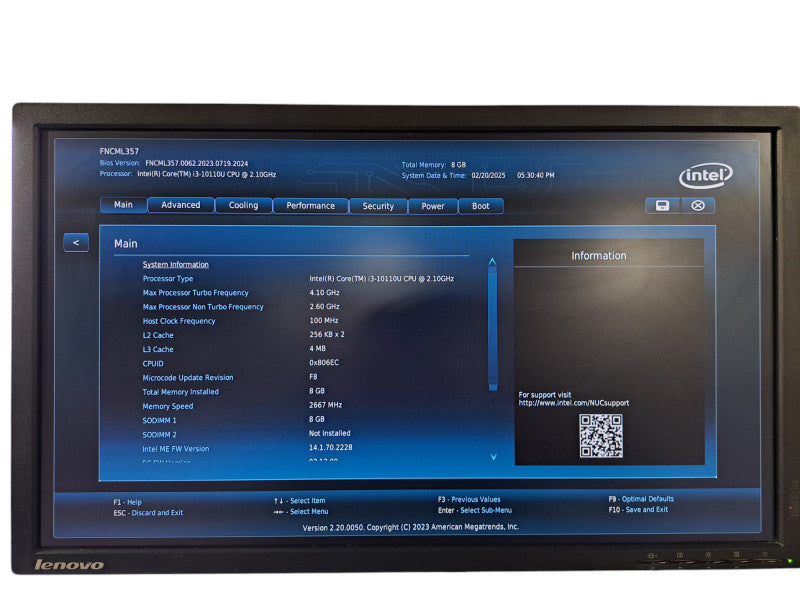Click the Bios Version string in header
The width and height of the screenshot is (800, 600).
[x=196, y=164]
